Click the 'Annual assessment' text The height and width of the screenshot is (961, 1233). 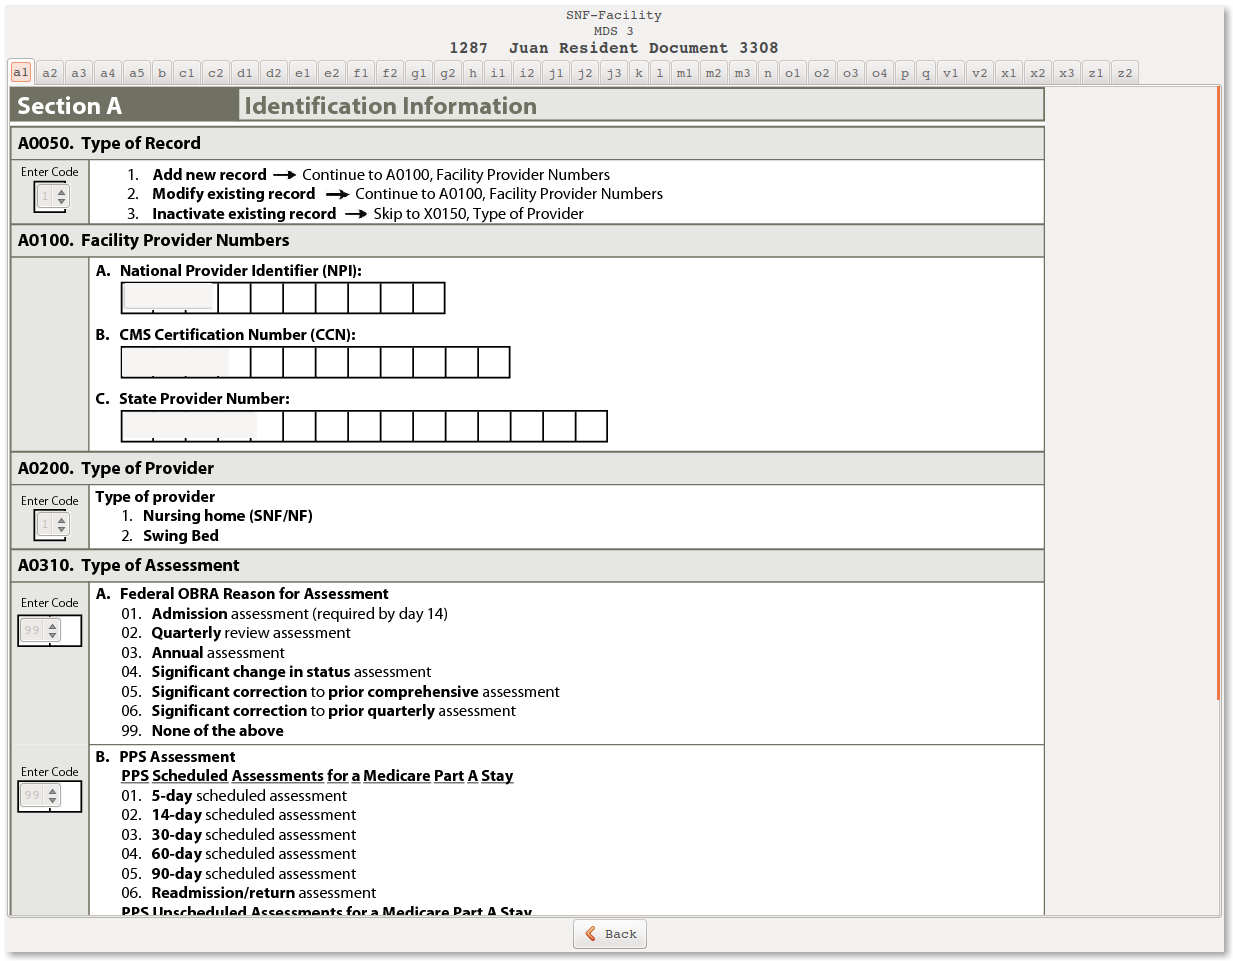click(x=218, y=653)
